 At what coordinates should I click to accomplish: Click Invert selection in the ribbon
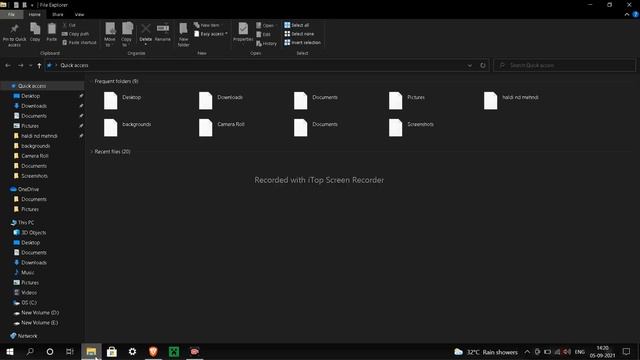coord(302,42)
